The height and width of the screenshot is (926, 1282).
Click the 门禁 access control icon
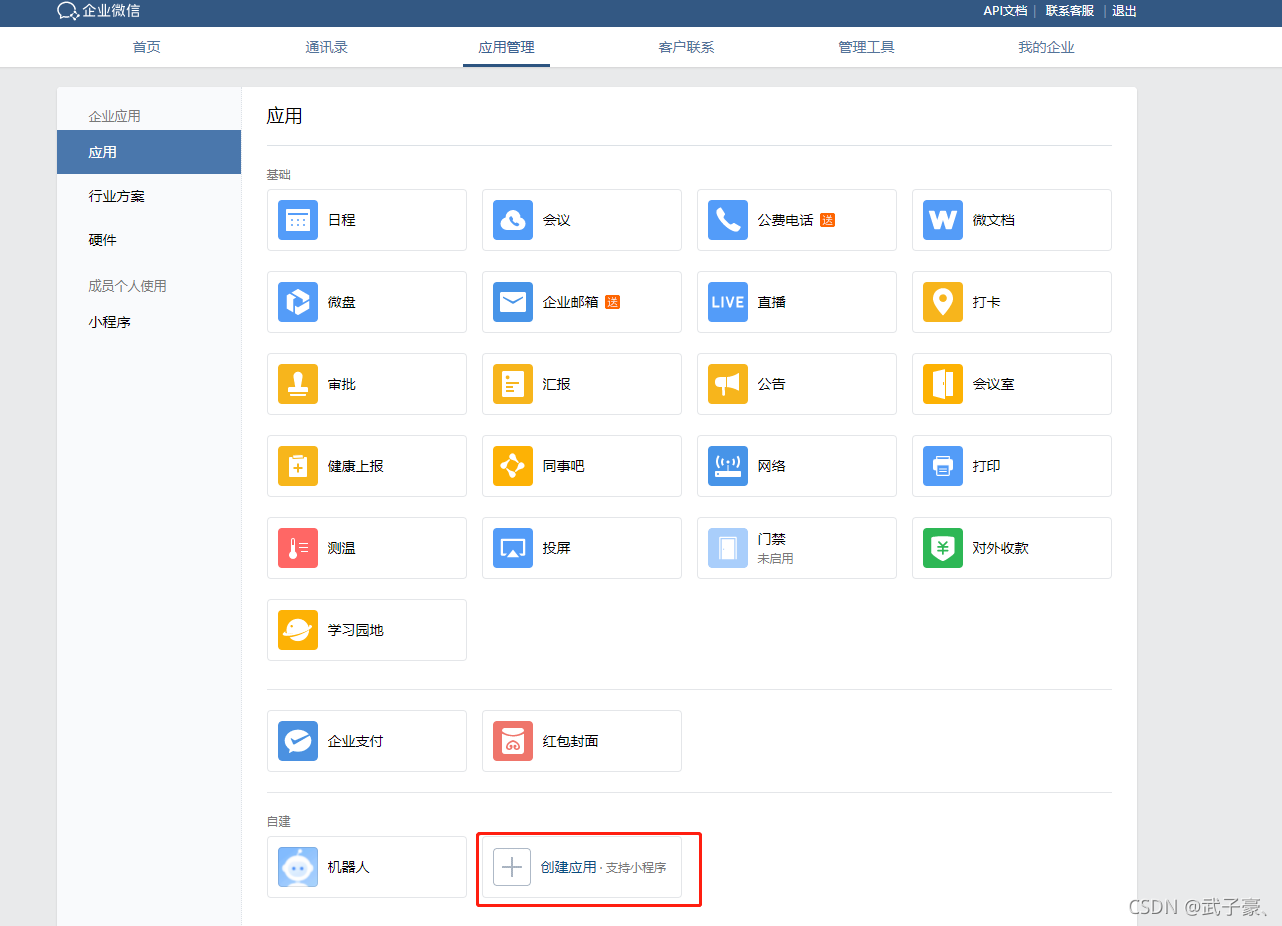[728, 548]
